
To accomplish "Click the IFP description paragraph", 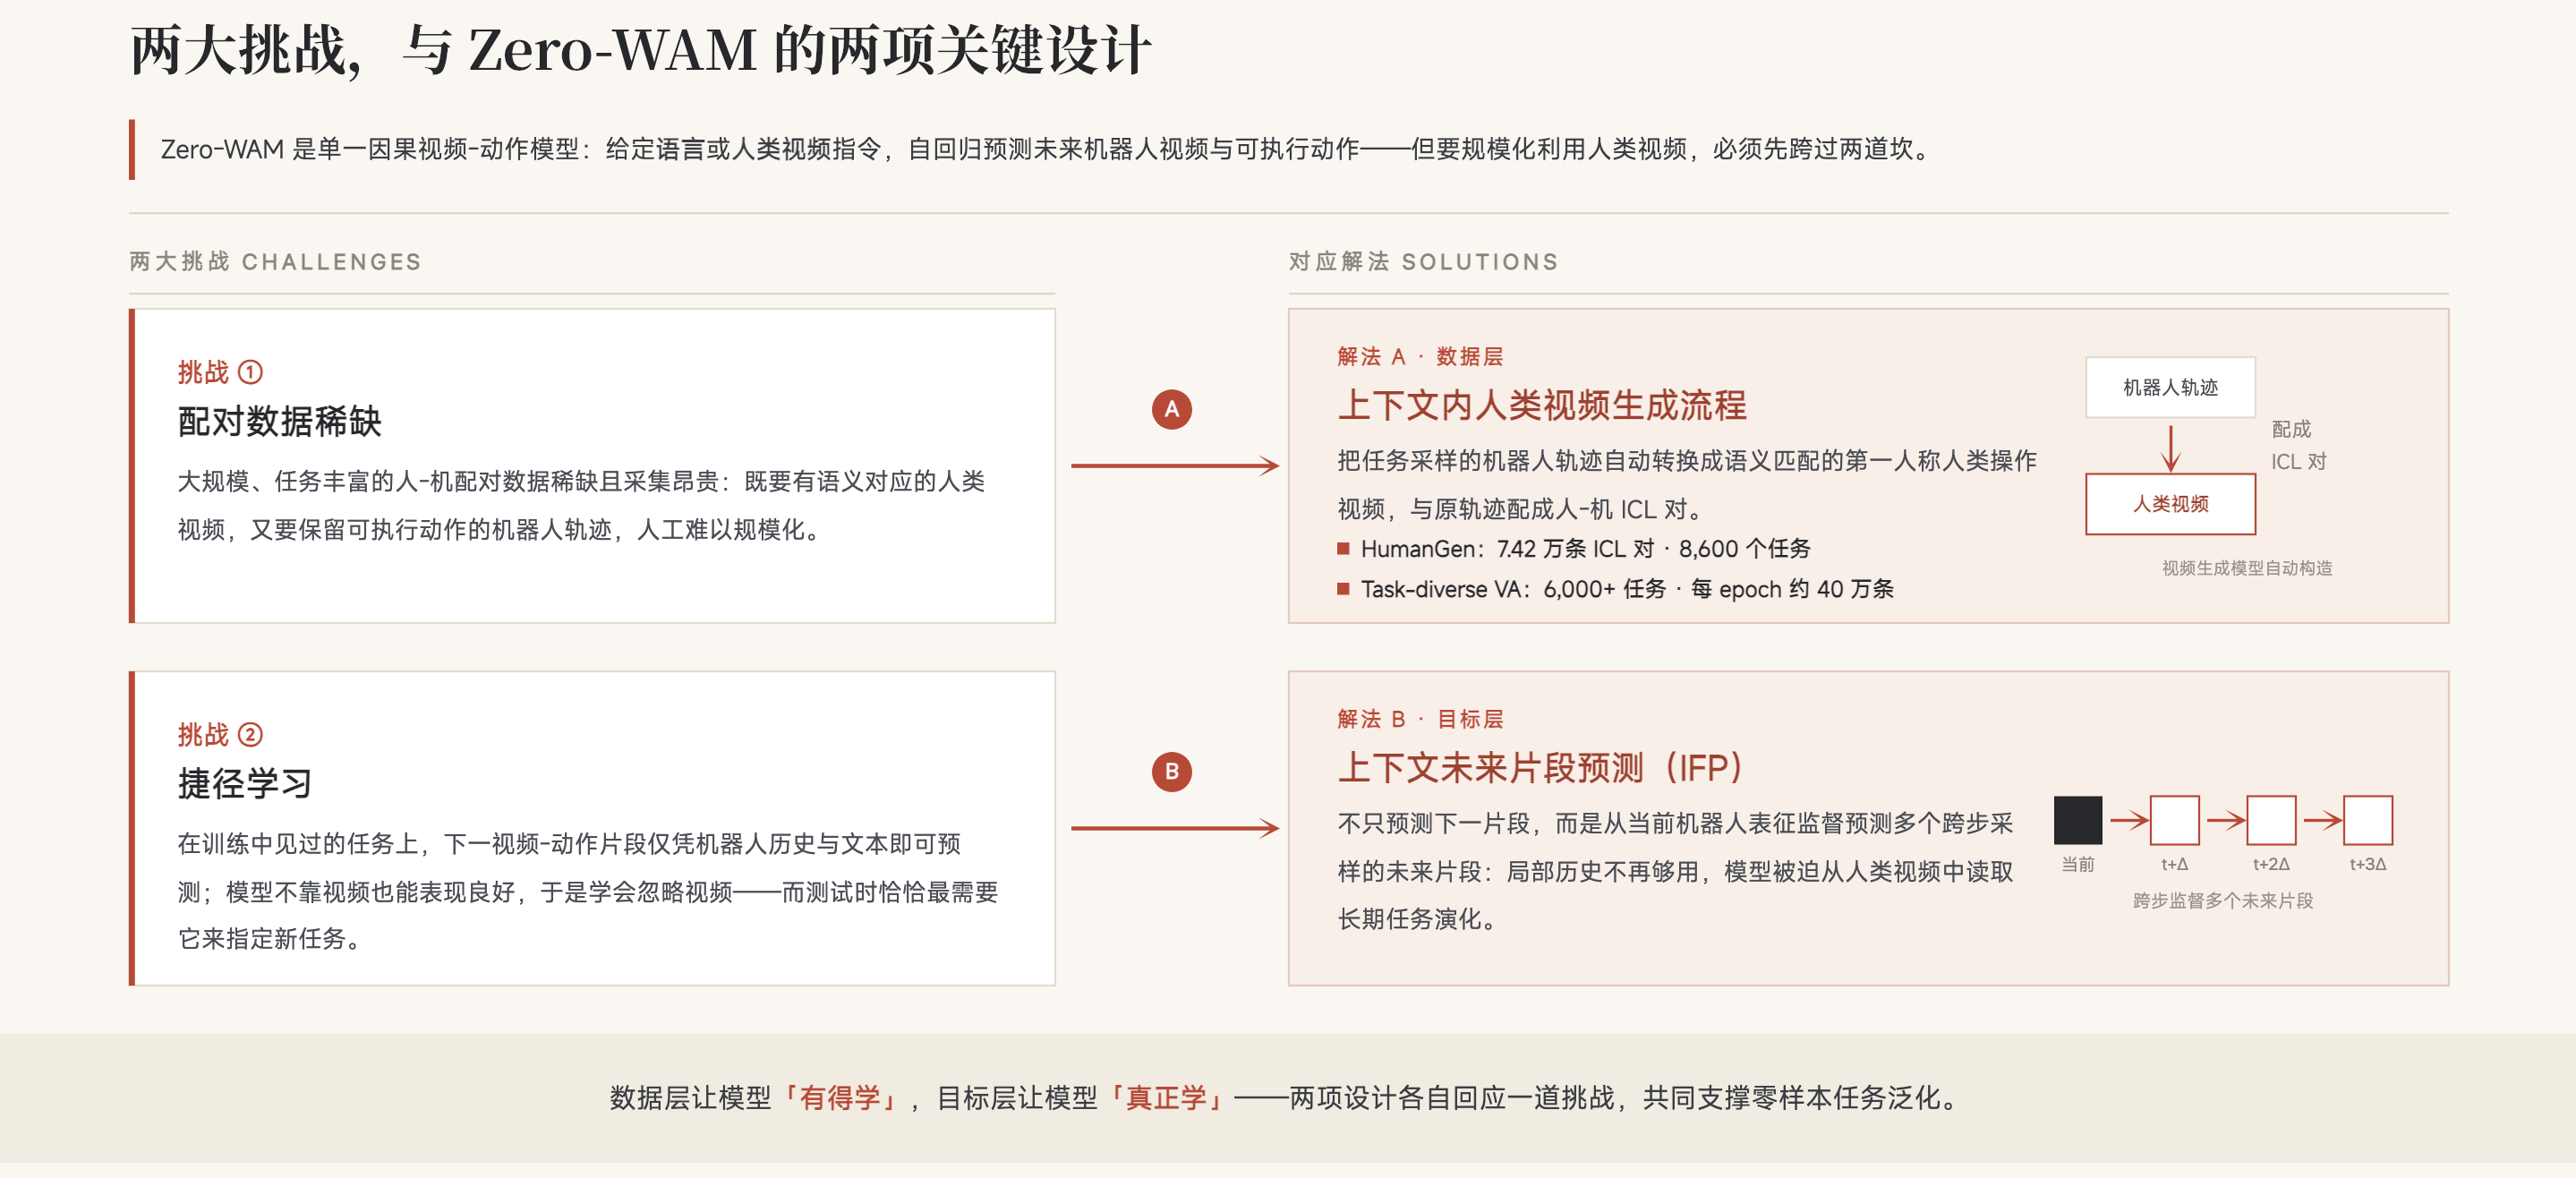I will tap(1675, 871).
